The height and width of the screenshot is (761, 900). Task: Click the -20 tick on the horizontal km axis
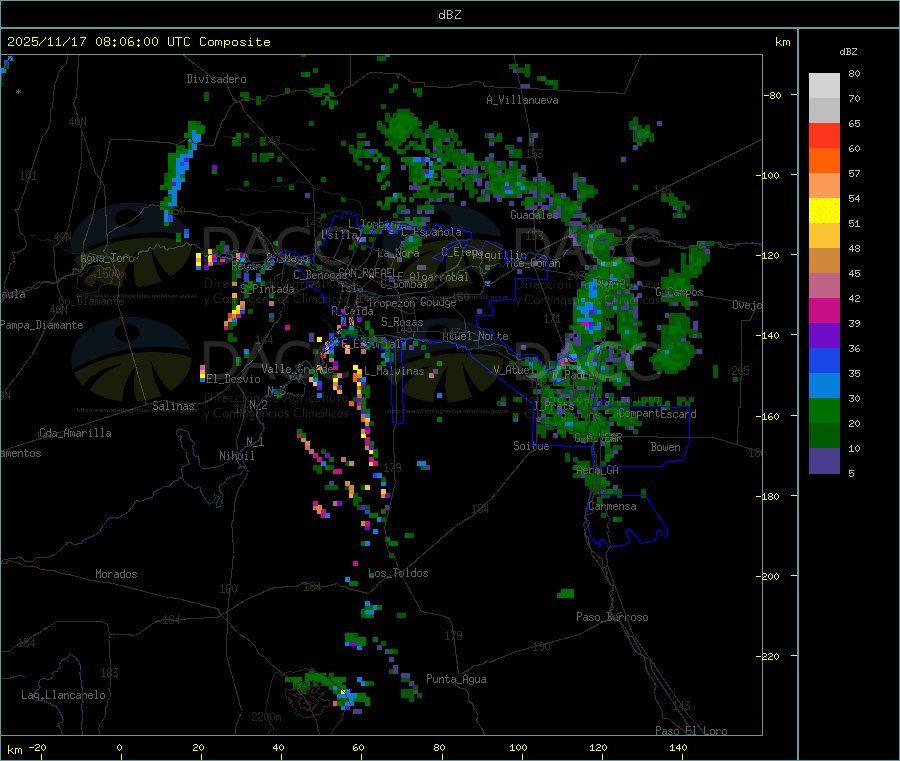pyautogui.click(x=38, y=748)
